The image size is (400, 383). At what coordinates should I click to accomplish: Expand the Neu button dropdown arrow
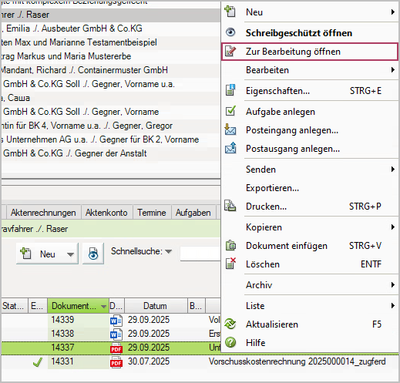point(71,254)
